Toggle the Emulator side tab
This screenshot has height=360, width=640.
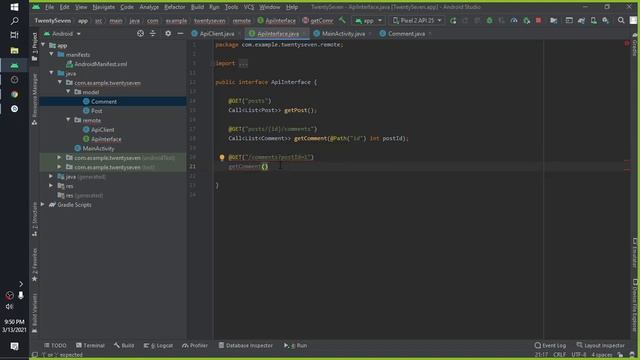click(x=635, y=253)
